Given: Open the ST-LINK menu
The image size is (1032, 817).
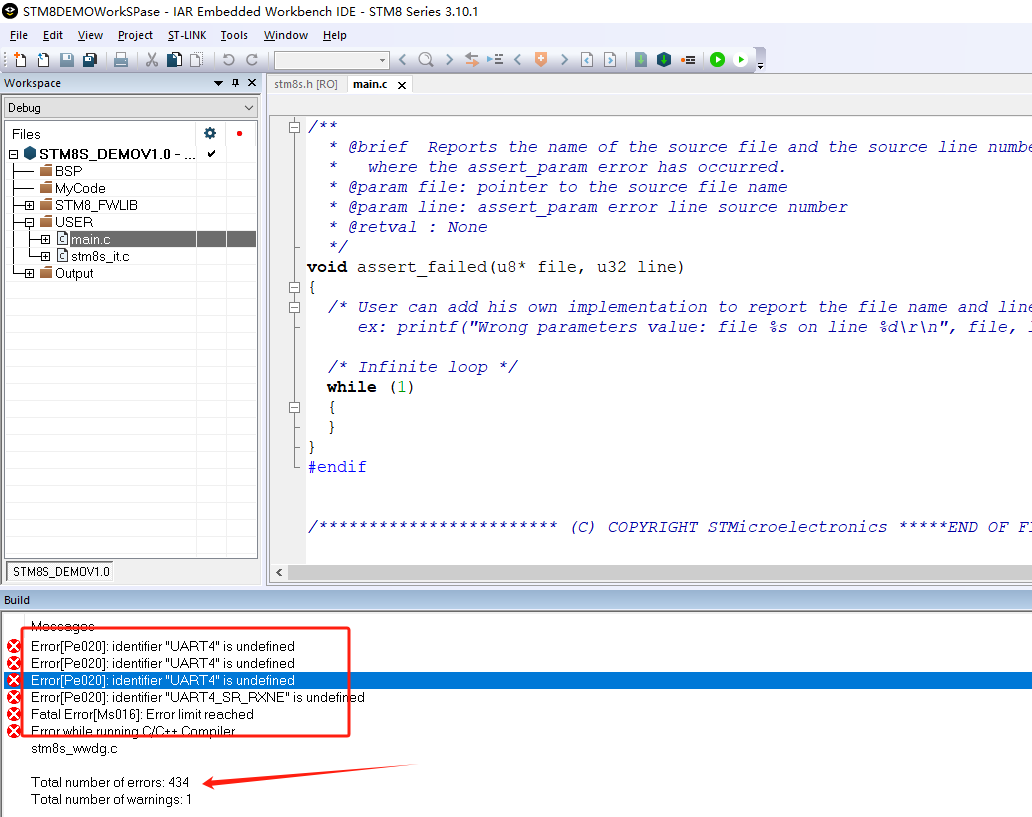Looking at the screenshot, I should pyautogui.click(x=187, y=36).
